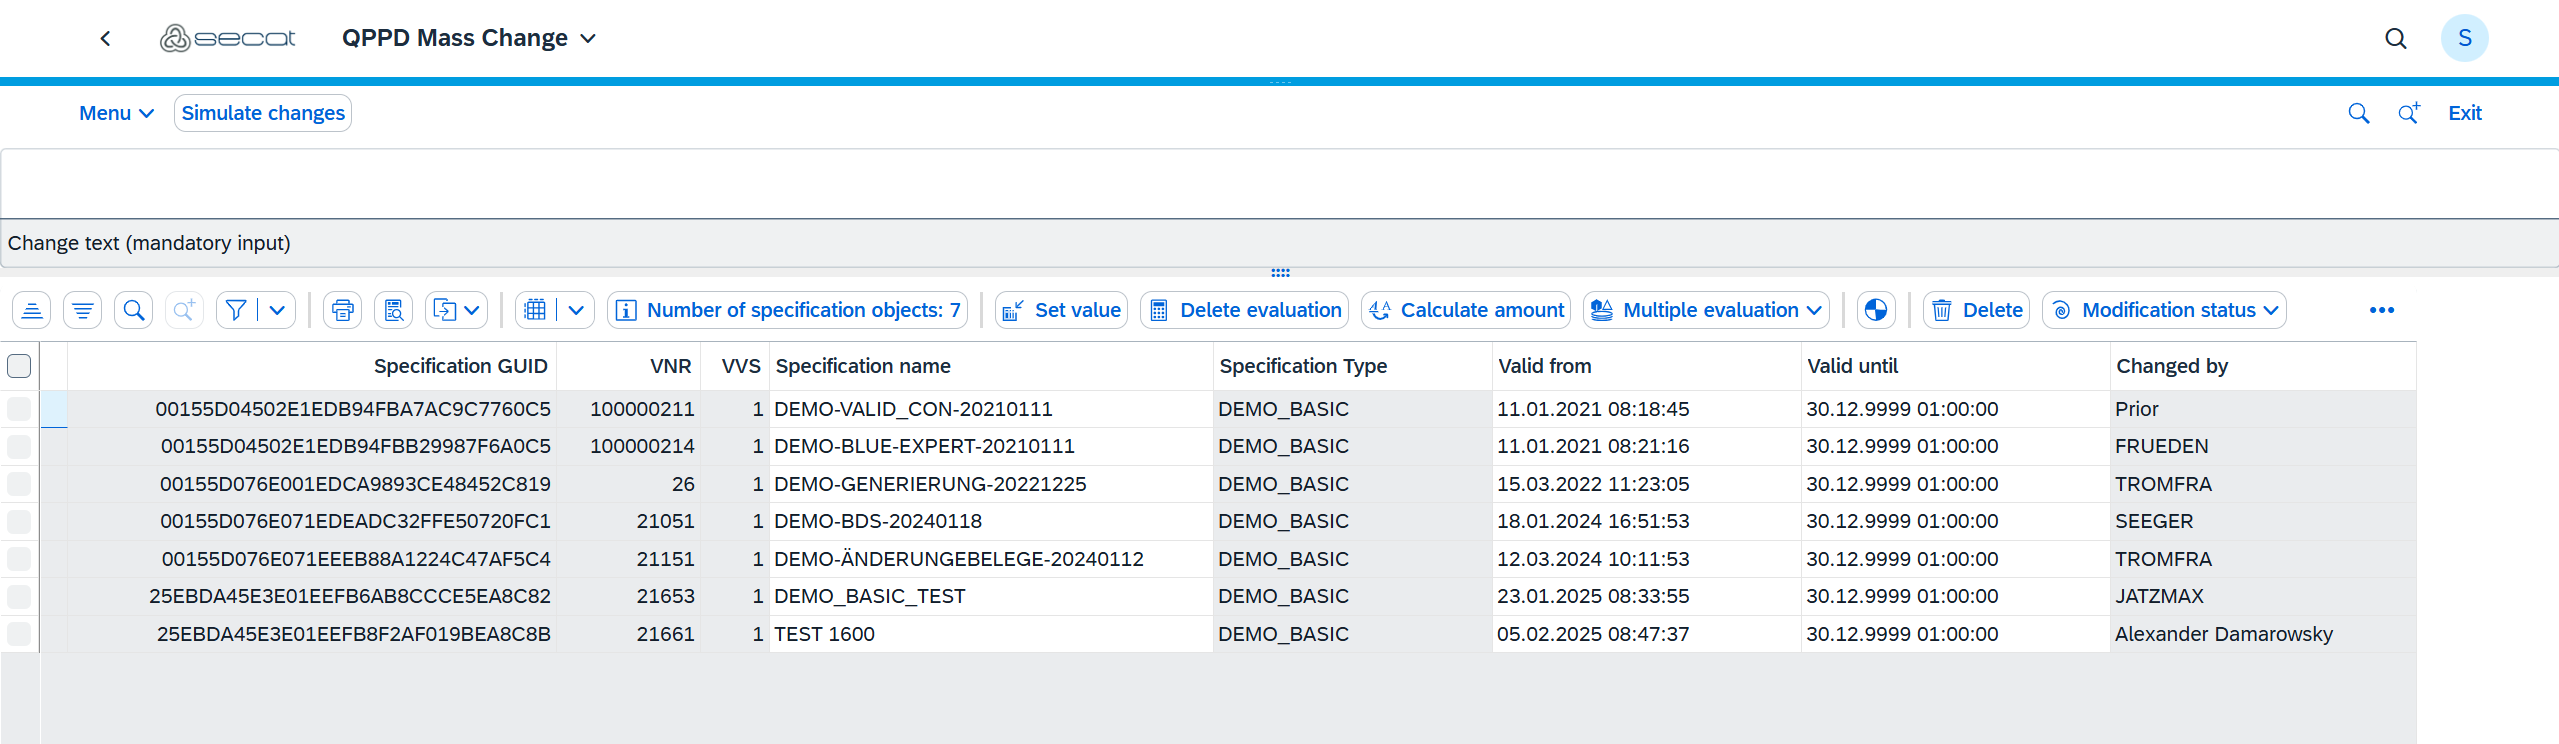The height and width of the screenshot is (744, 2559).
Task: Open the print preview icon
Action: (394, 310)
